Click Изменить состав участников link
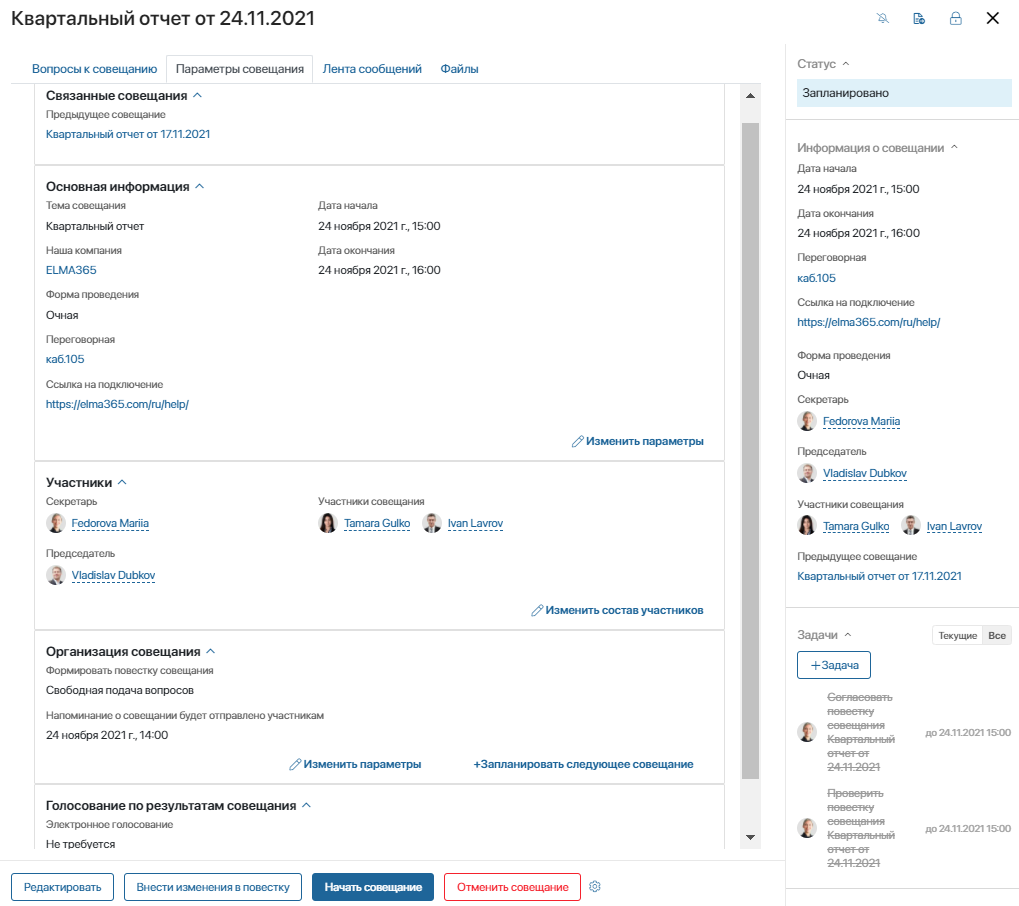 click(x=625, y=610)
